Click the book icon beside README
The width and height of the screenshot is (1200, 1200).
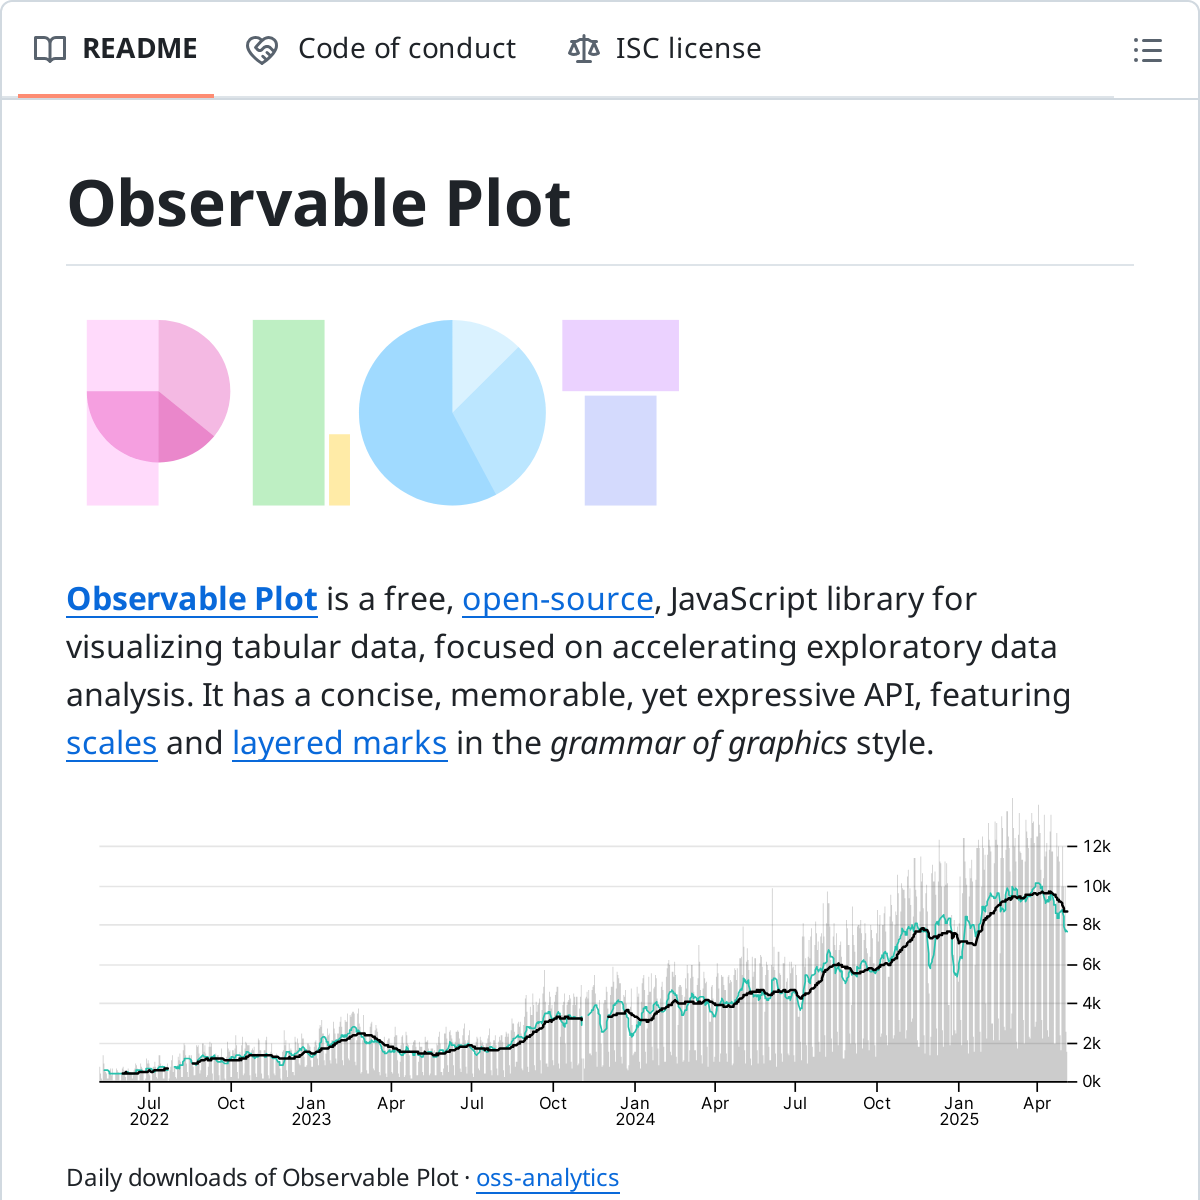click(x=50, y=49)
